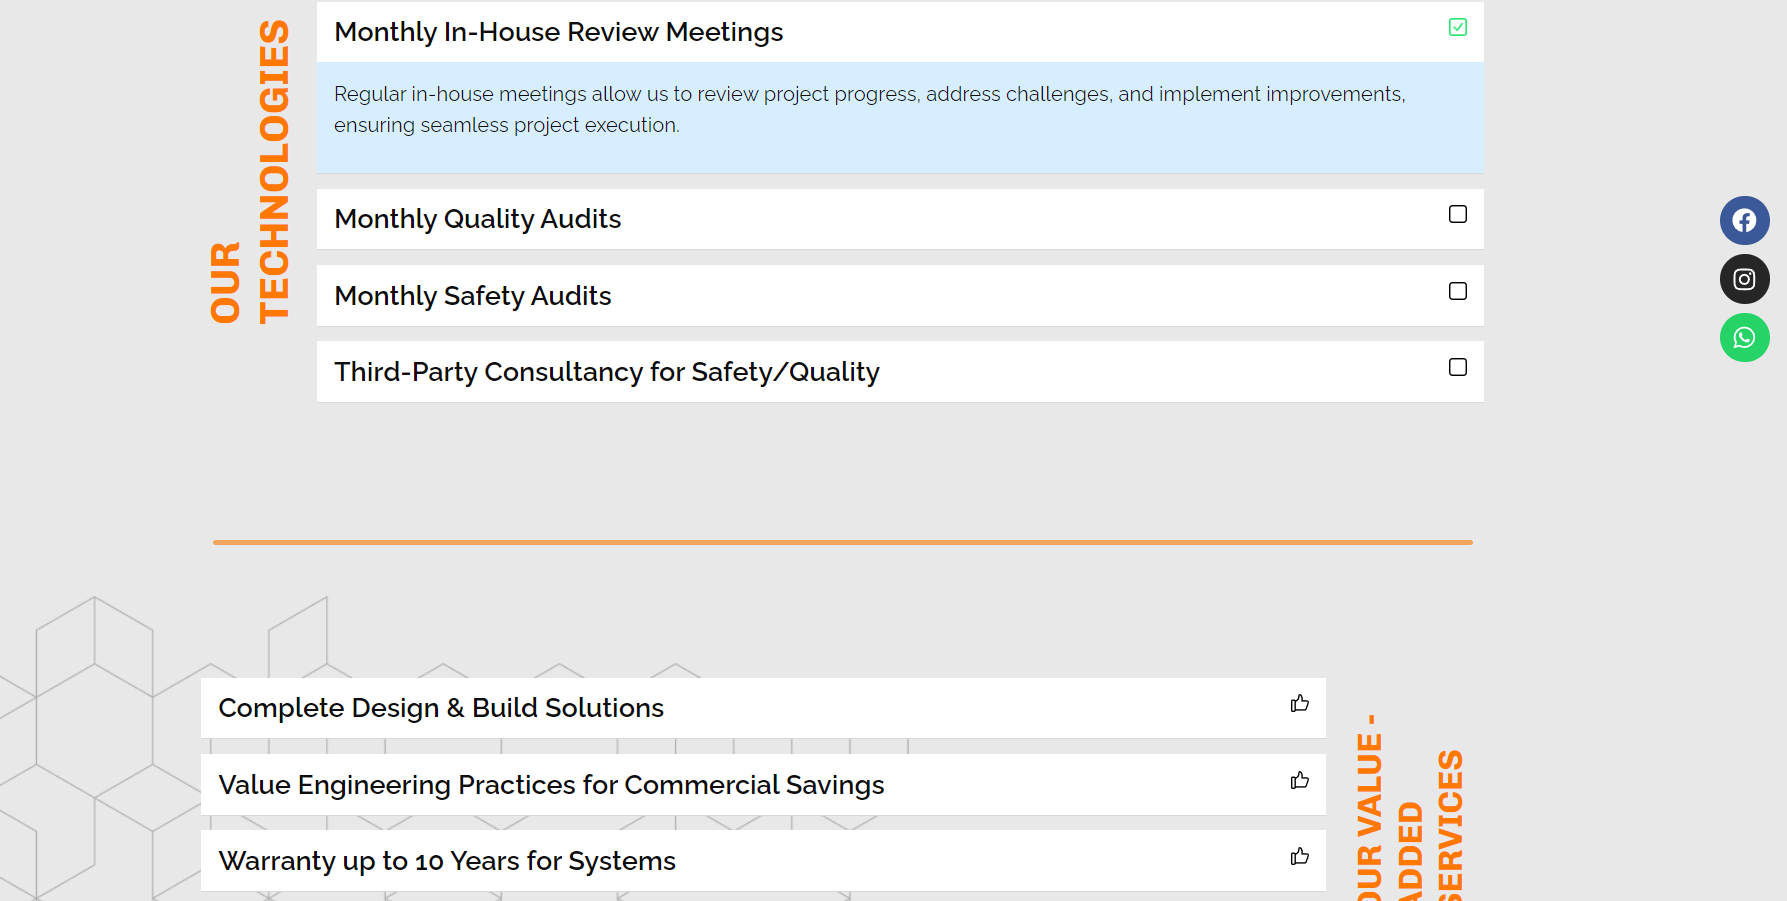Expand the Monthly Quality Audits accordion

click(477, 219)
